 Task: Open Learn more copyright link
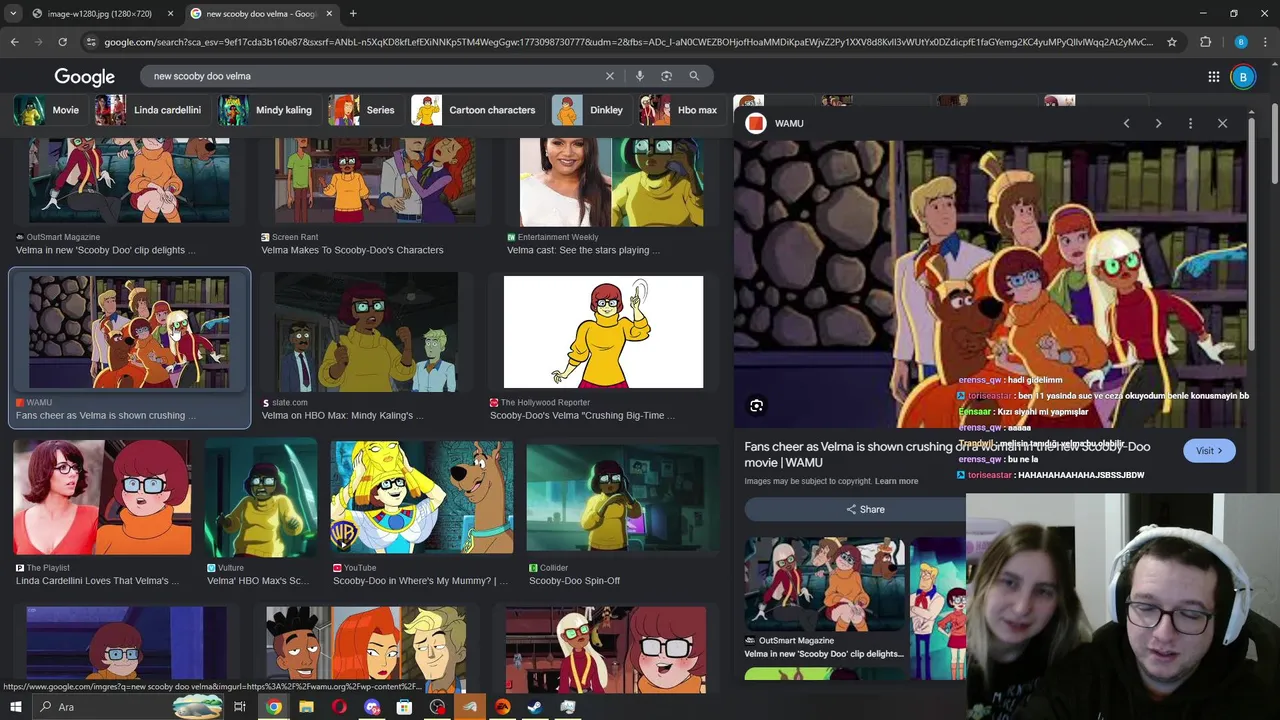(896, 481)
